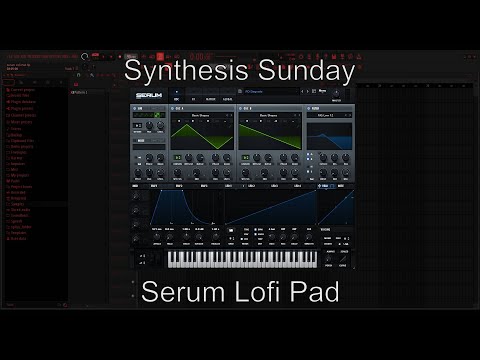
Task: Toggle the LFO ANCH checkbox
Action: click(x=256, y=234)
